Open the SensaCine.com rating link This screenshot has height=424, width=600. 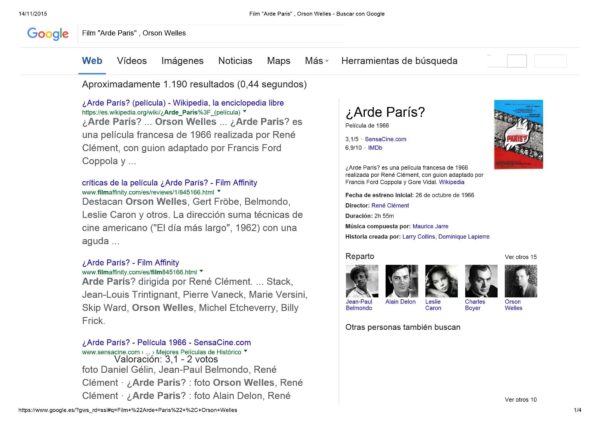pos(385,139)
